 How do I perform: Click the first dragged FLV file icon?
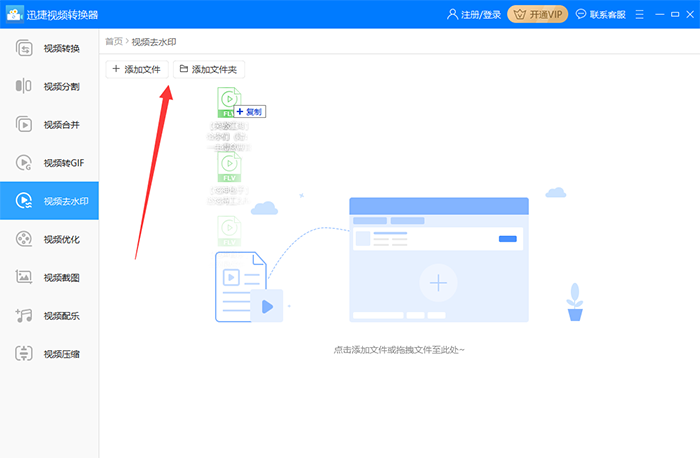click(229, 102)
